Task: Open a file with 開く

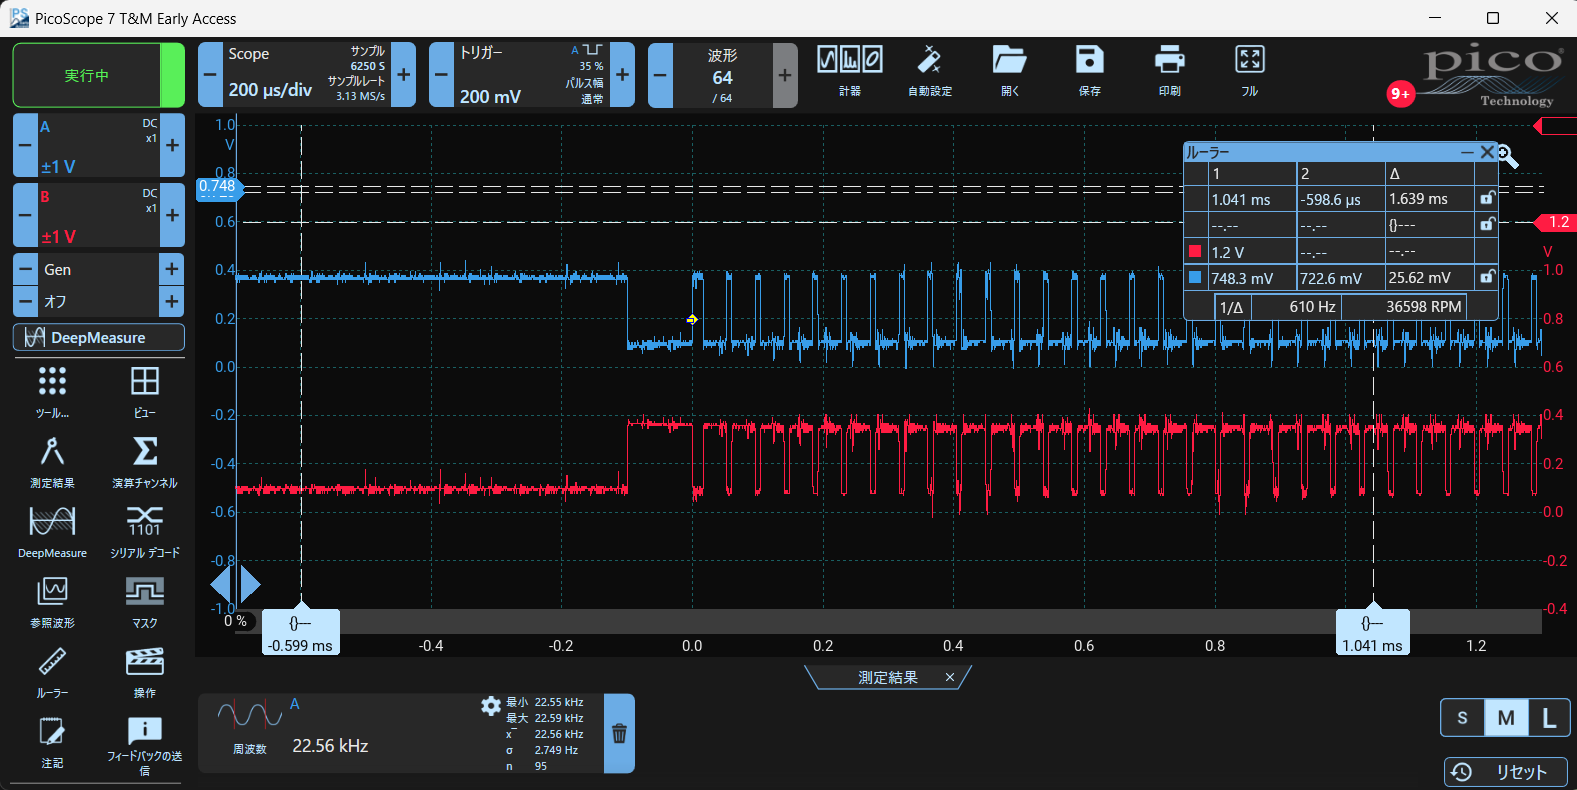Action: pos(1010,71)
